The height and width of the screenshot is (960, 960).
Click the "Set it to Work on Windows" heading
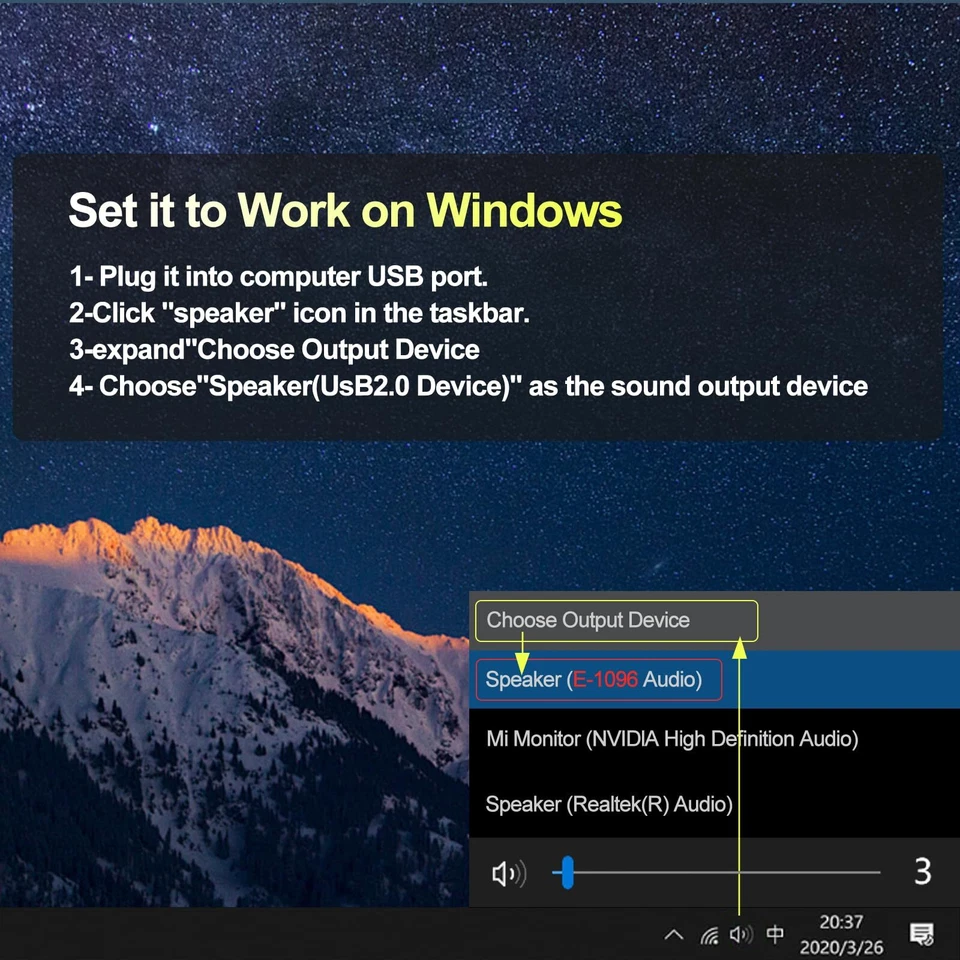click(x=345, y=211)
